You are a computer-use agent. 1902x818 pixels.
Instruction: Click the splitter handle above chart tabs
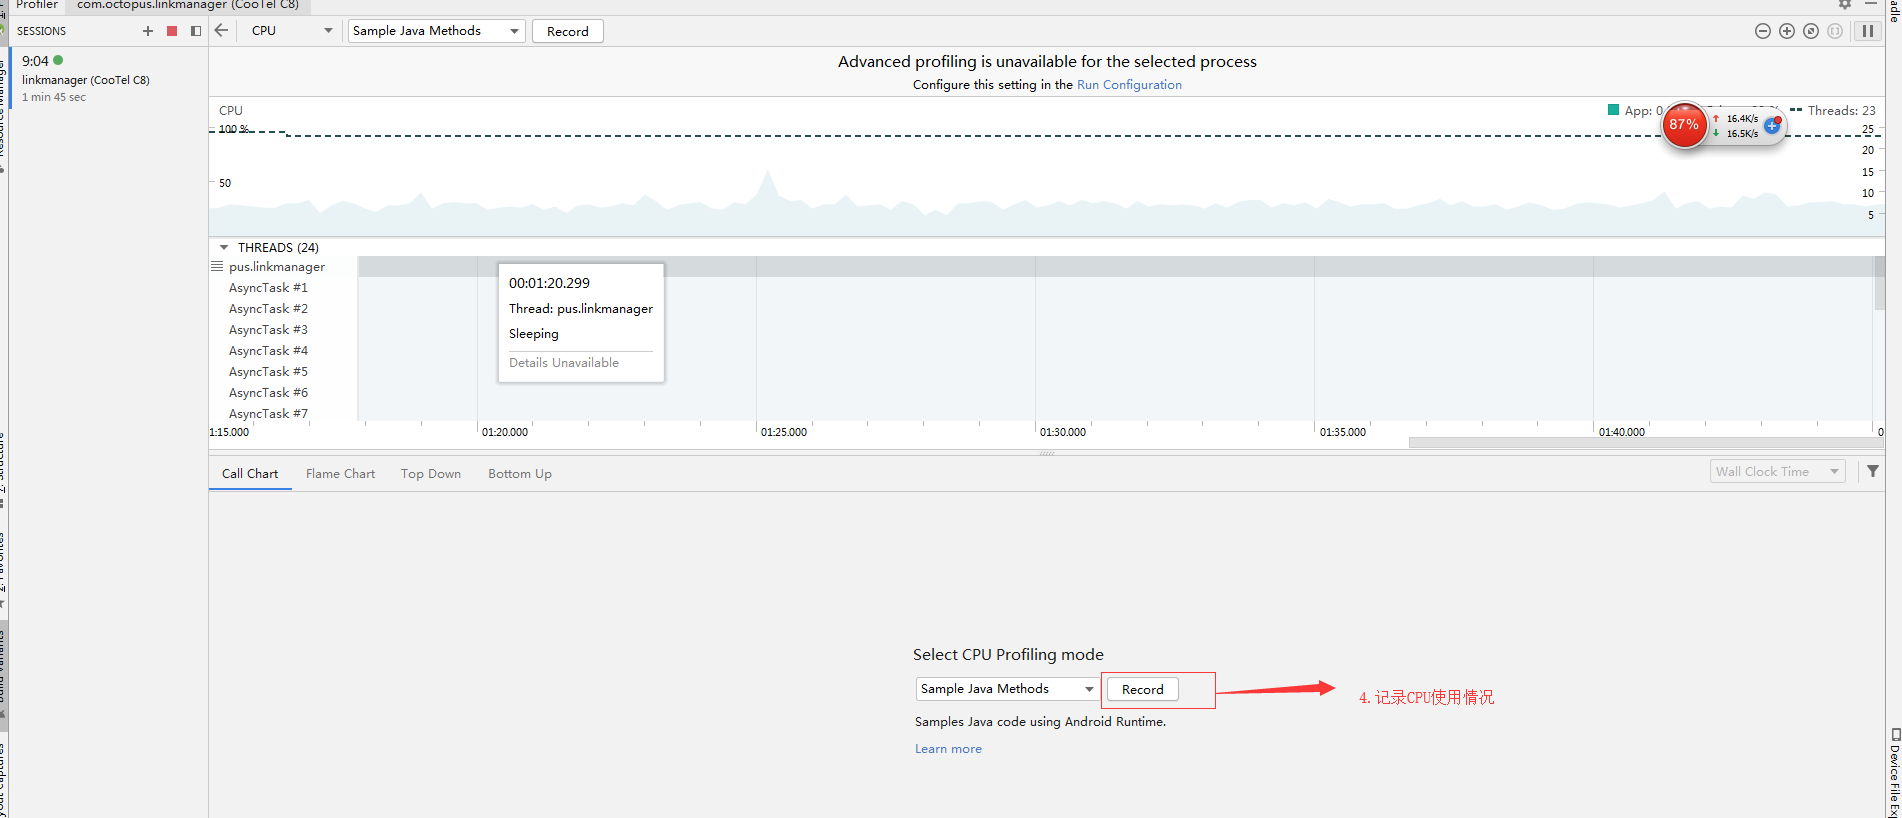1047,454
